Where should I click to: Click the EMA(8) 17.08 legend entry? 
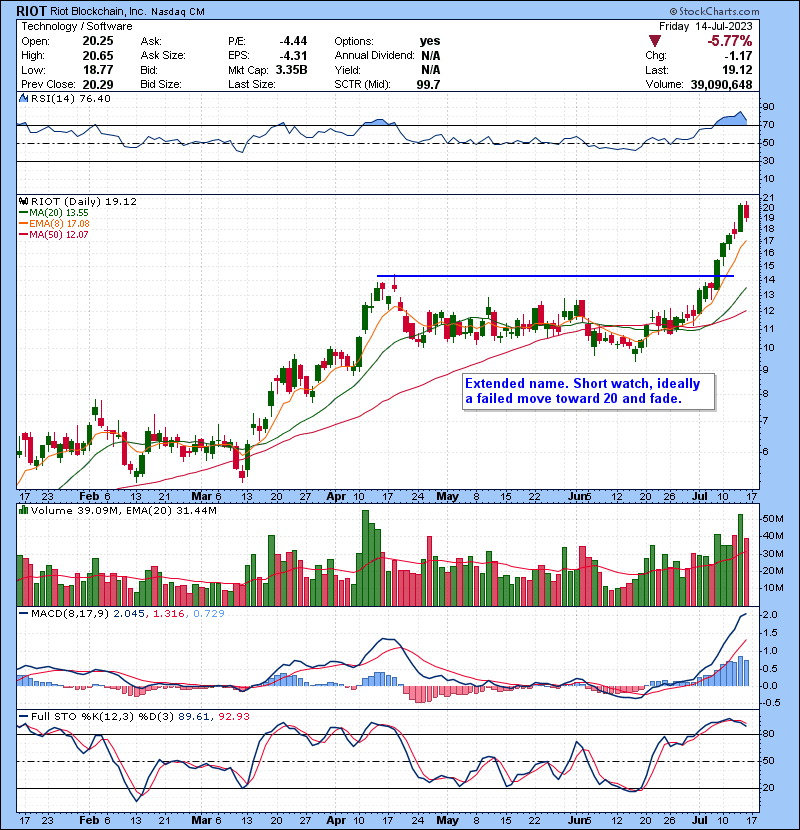click(54, 224)
